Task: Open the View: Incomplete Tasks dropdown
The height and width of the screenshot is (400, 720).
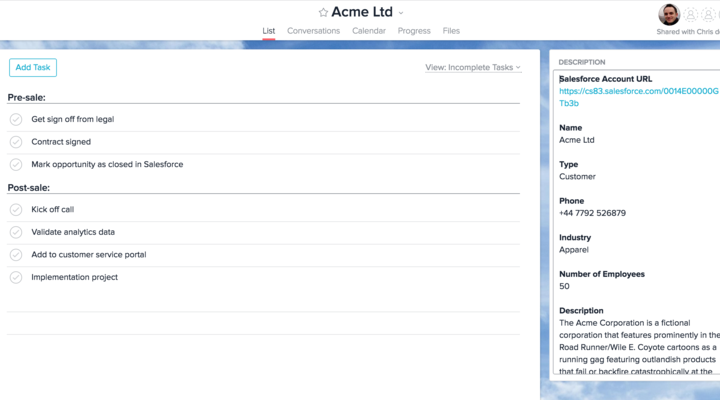Action: pyautogui.click(x=473, y=68)
